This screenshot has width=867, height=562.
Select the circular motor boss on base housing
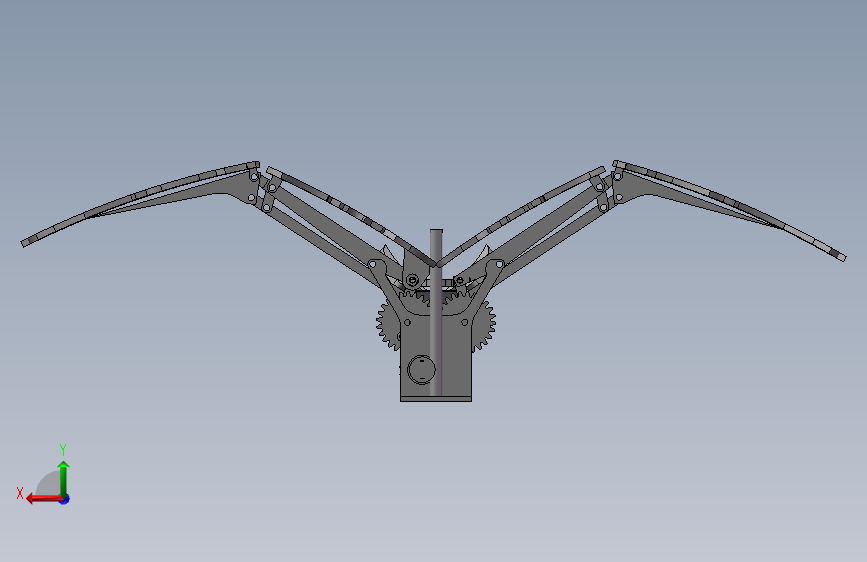pos(421,370)
